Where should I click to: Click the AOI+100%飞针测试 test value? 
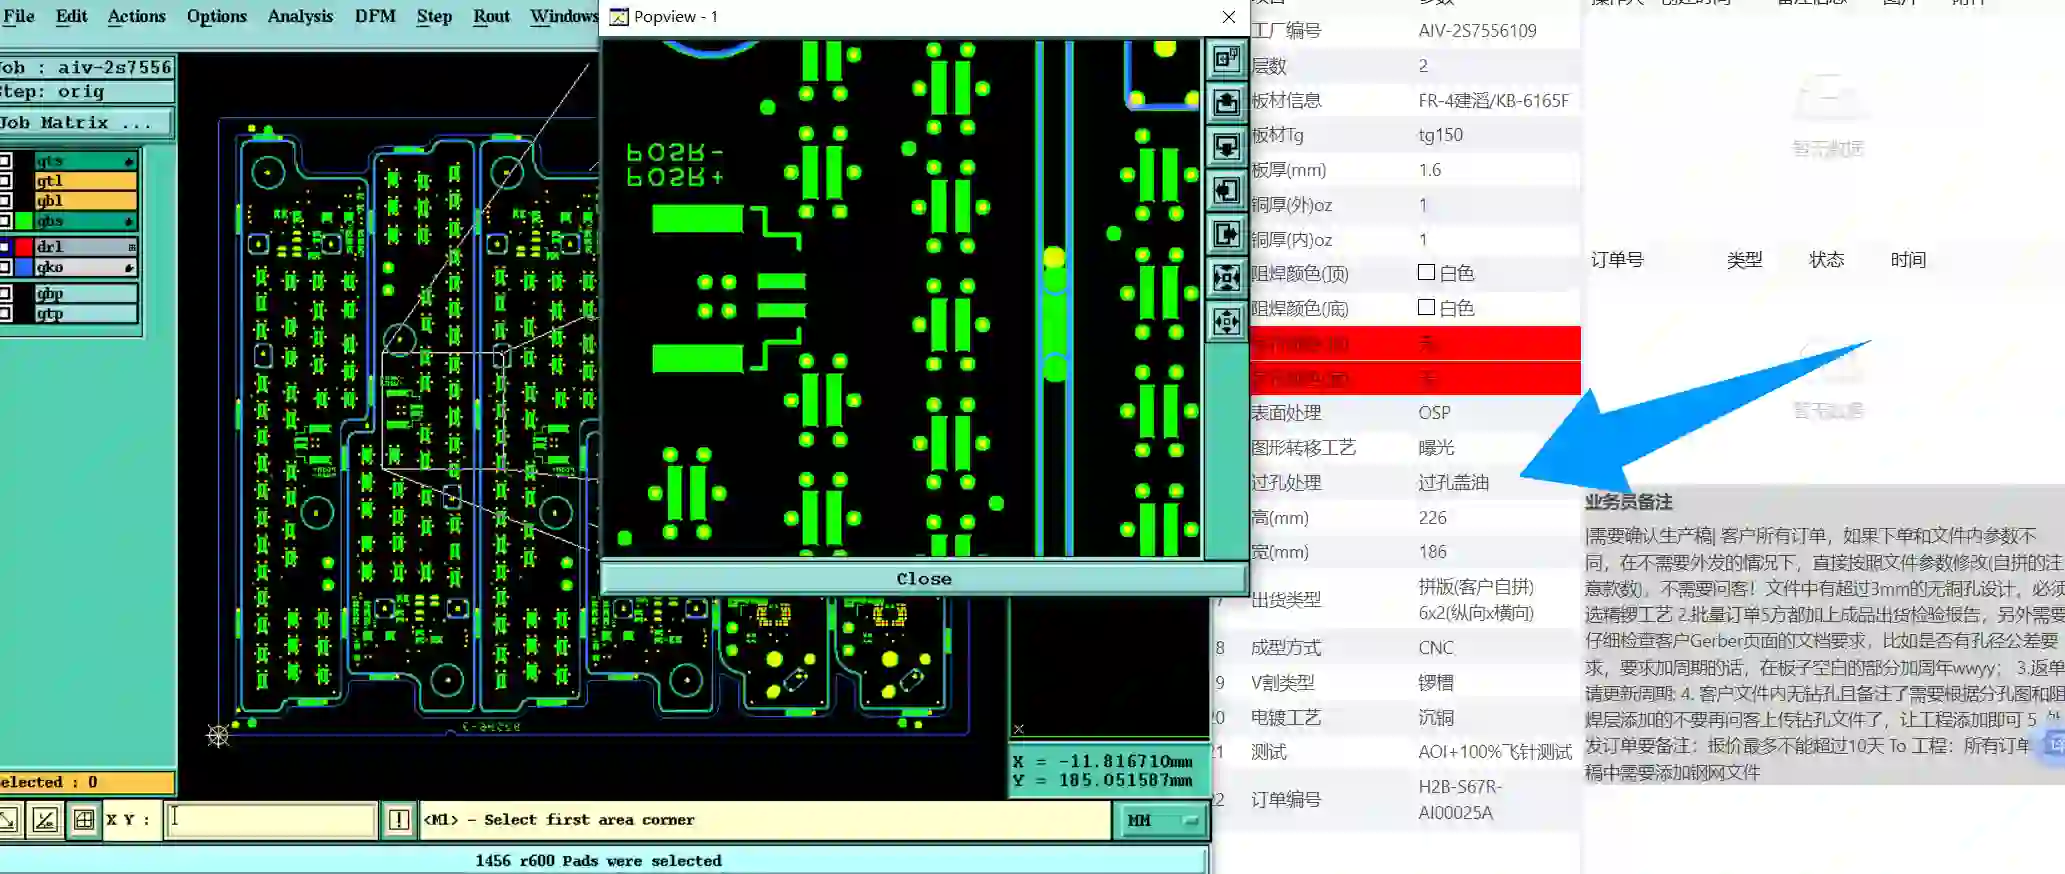point(1495,752)
